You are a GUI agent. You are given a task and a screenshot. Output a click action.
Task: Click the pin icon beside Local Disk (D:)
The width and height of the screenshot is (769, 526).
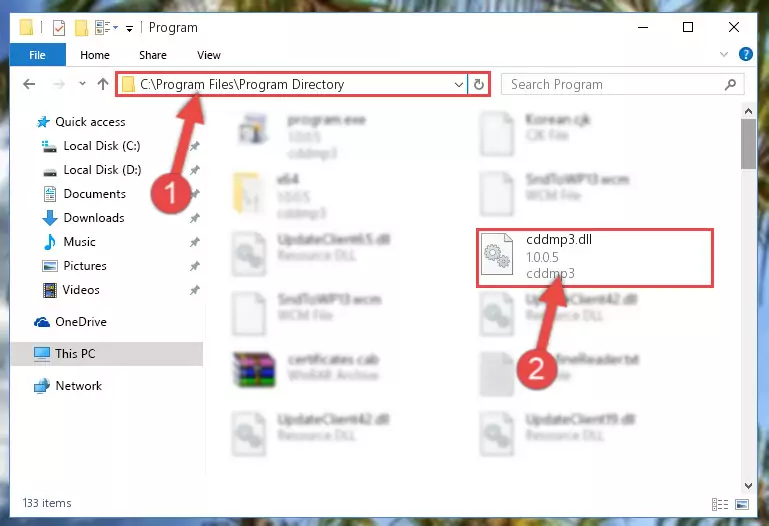pyautogui.click(x=195, y=170)
